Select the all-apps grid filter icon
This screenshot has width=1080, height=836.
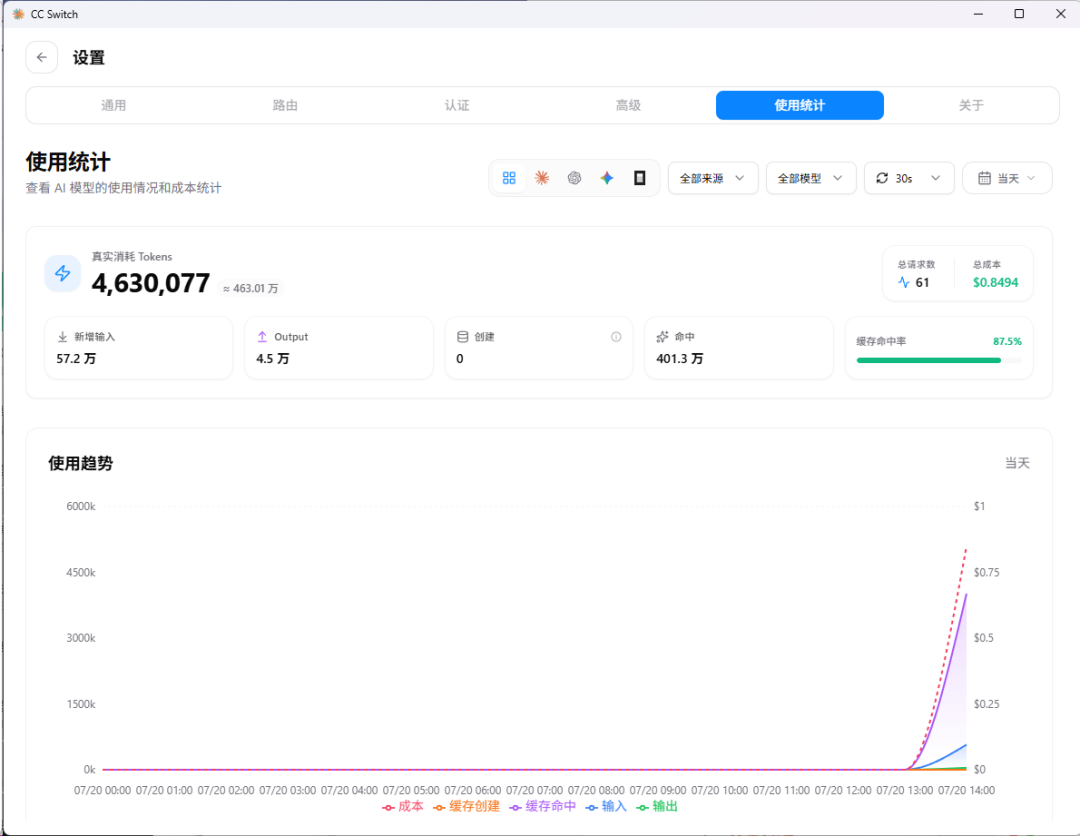click(x=509, y=178)
